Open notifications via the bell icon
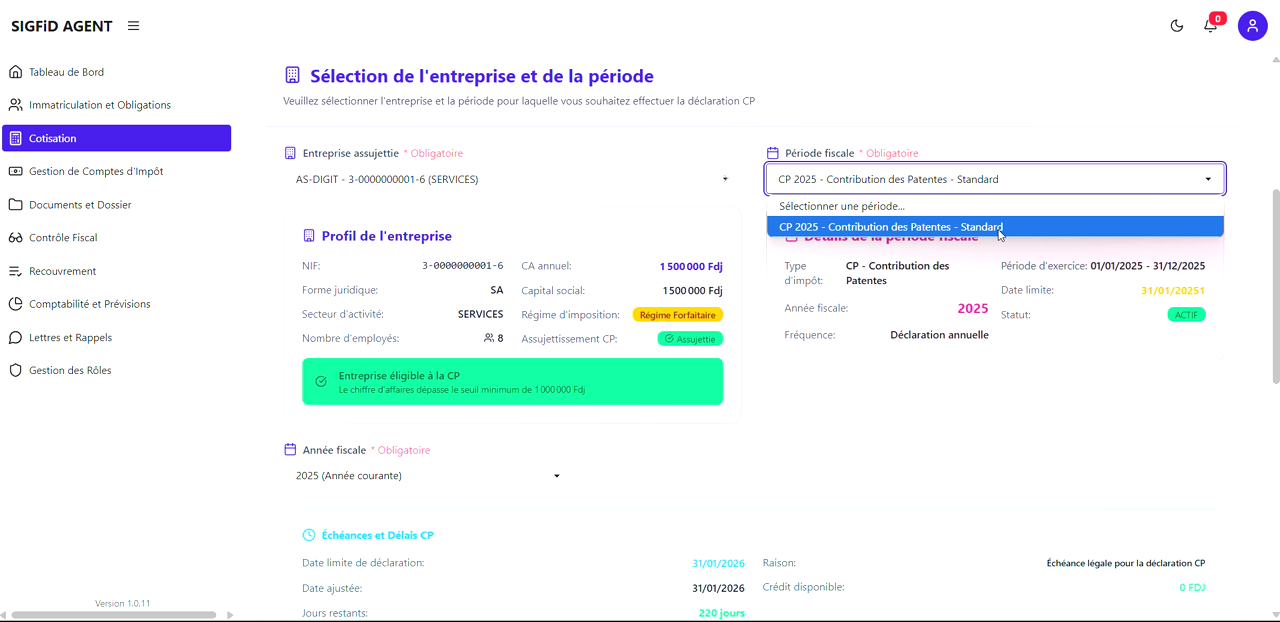1280x622 pixels. click(1210, 26)
